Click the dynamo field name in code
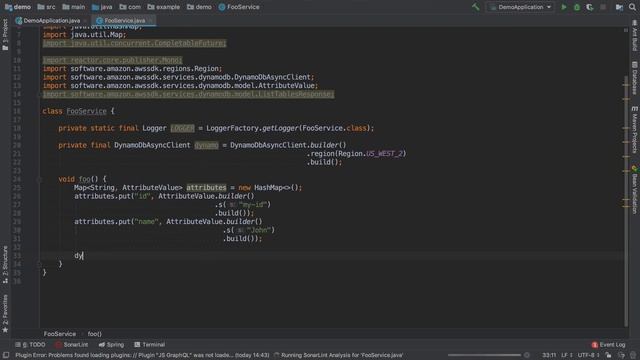 click(x=206, y=145)
